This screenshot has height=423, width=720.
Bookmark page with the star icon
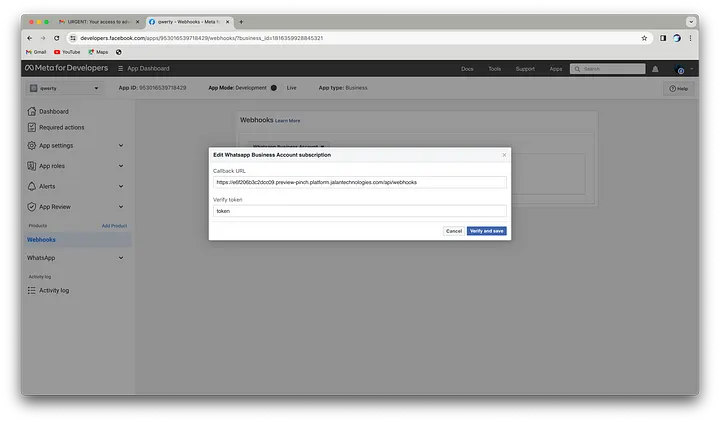click(644, 38)
